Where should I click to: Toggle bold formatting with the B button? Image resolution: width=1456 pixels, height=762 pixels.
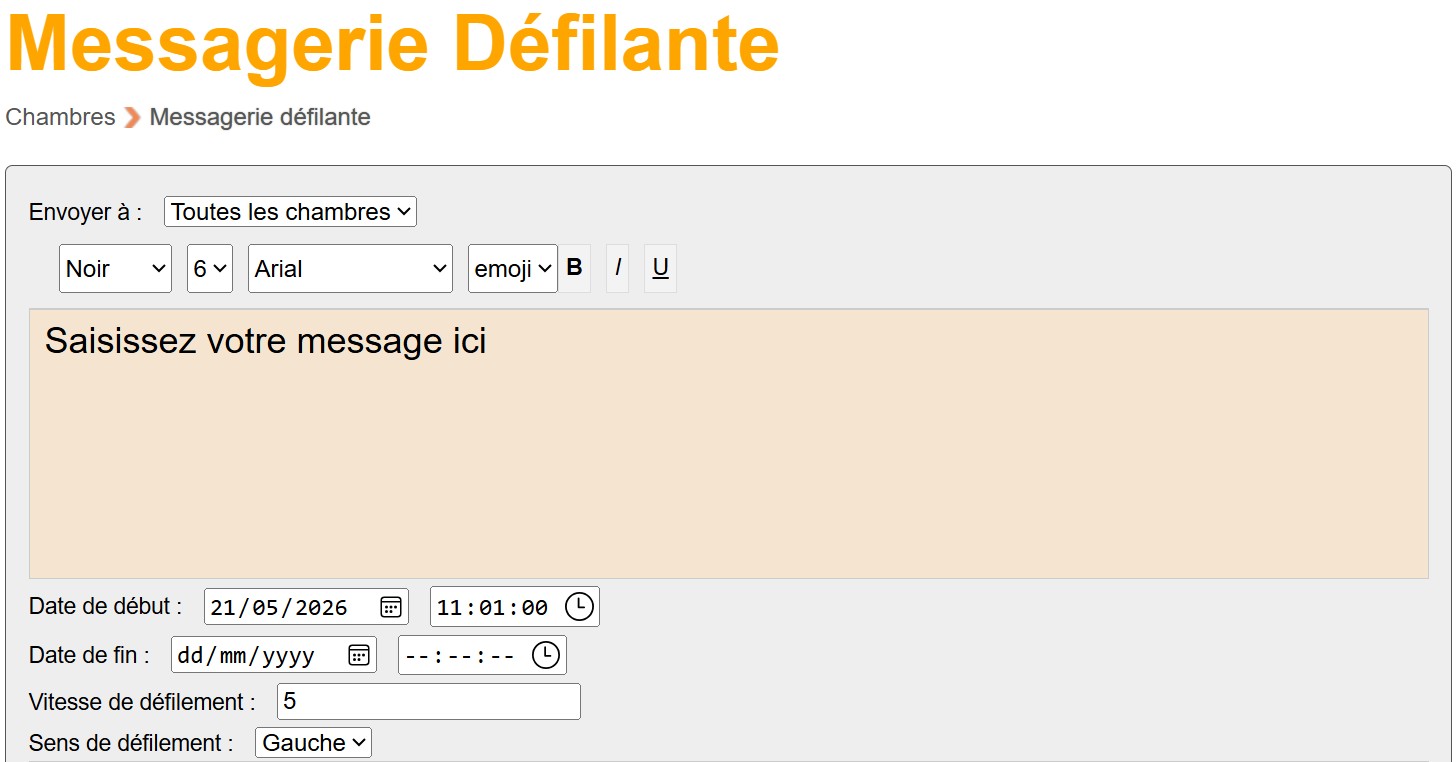coord(574,268)
